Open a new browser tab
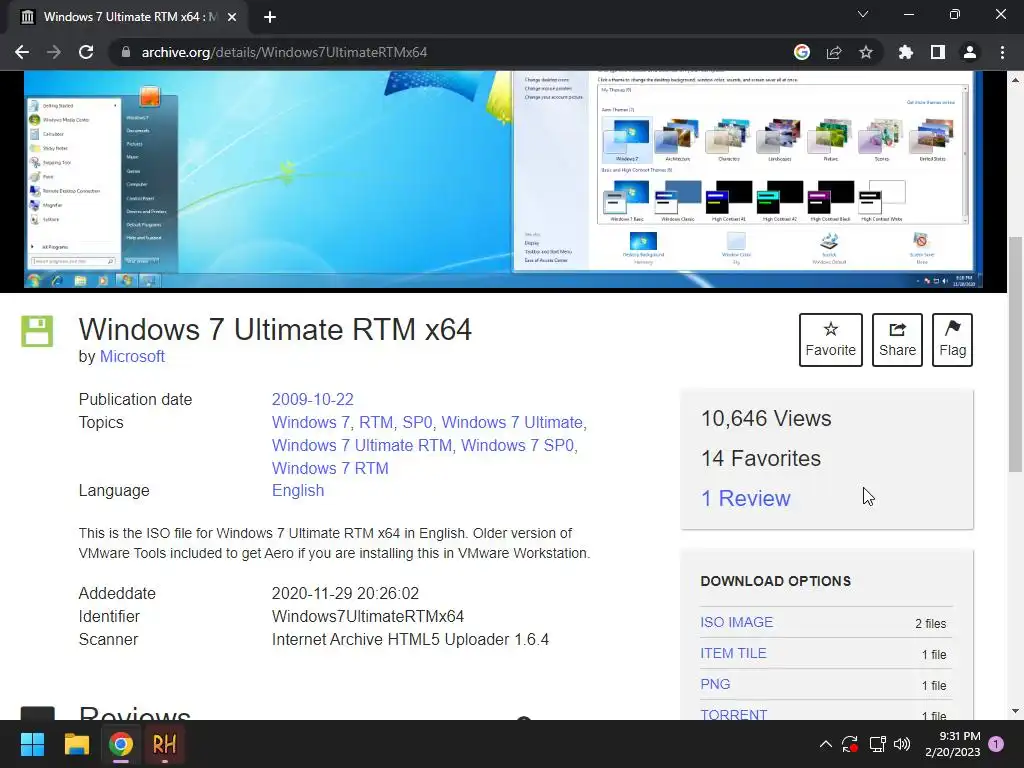The image size is (1024, 768). point(270,17)
